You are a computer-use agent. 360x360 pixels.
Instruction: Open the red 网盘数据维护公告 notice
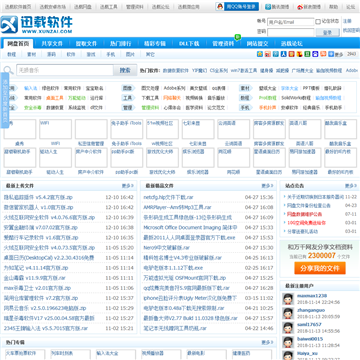[304, 214]
